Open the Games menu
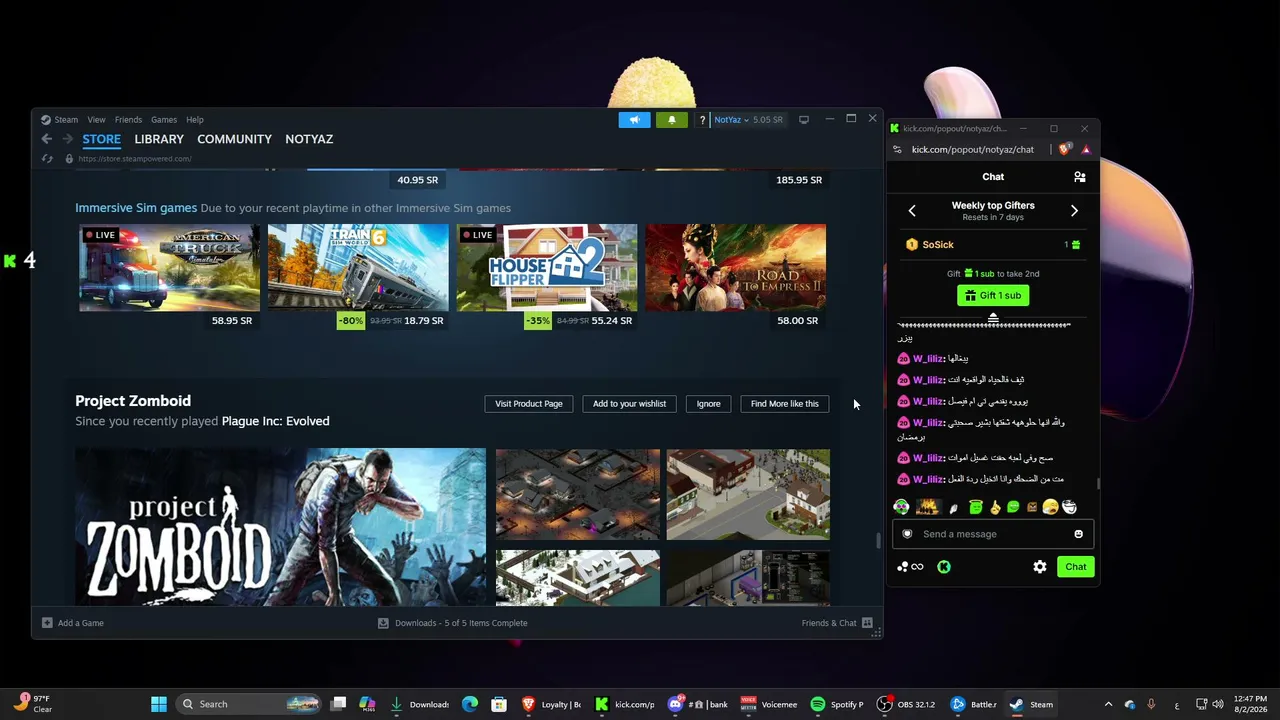 pyautogui.click(x=164, y=120)
